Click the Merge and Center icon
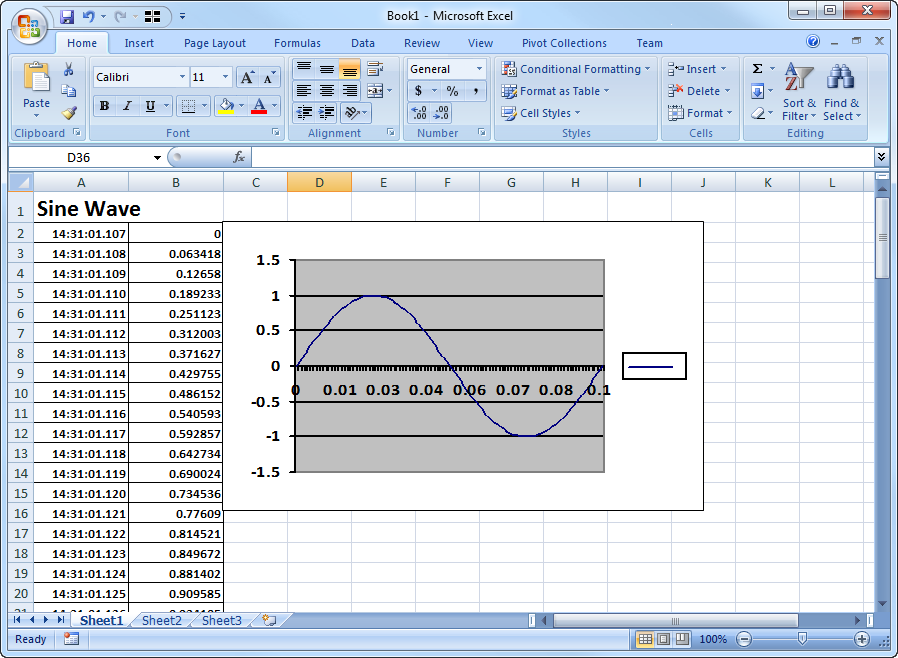898x658 pixels. point(374,91)
